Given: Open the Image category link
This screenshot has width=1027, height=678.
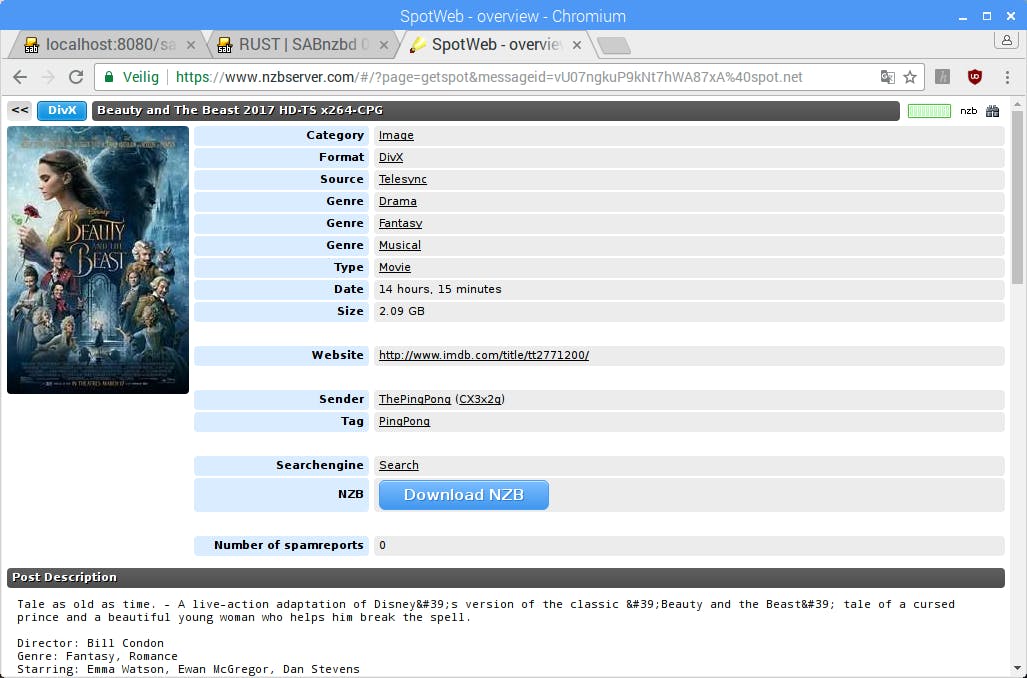Looking at the screenshot, I should point(396,135).
